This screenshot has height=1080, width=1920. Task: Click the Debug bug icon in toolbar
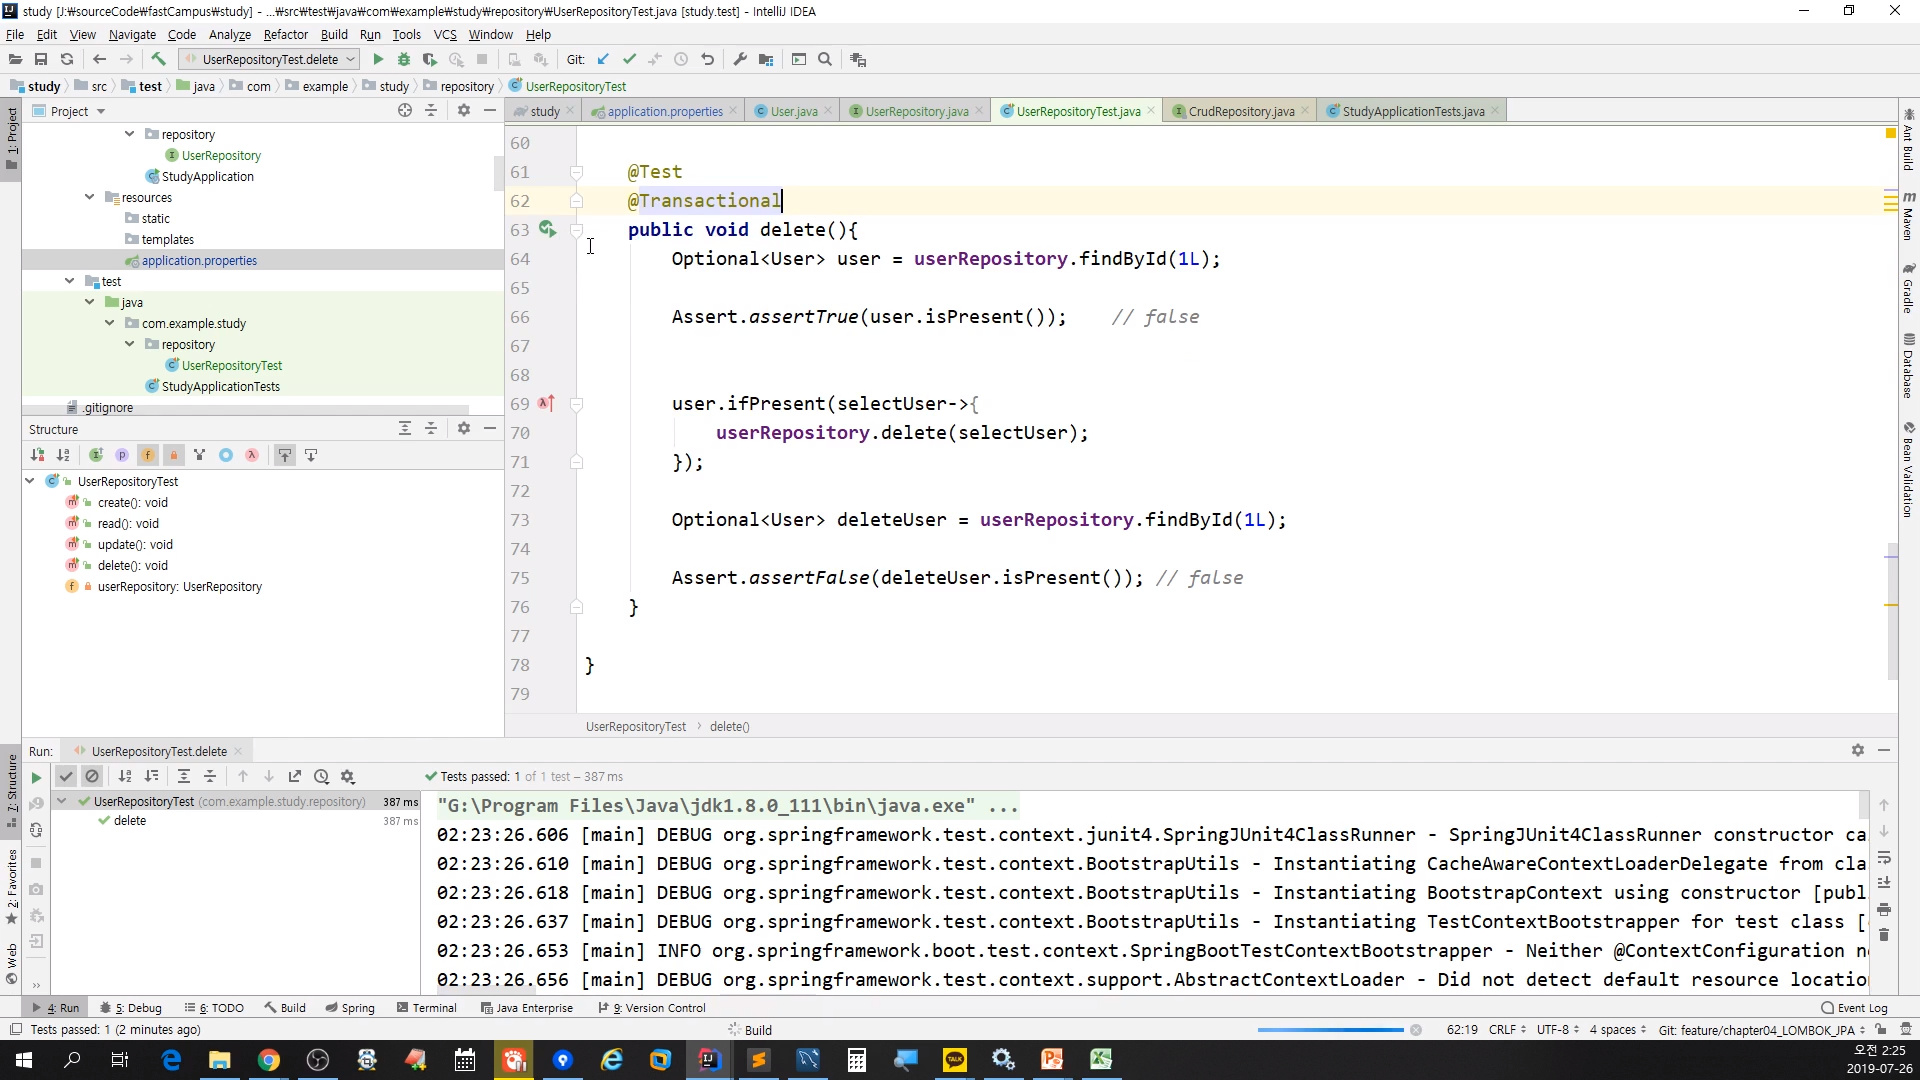404,60
